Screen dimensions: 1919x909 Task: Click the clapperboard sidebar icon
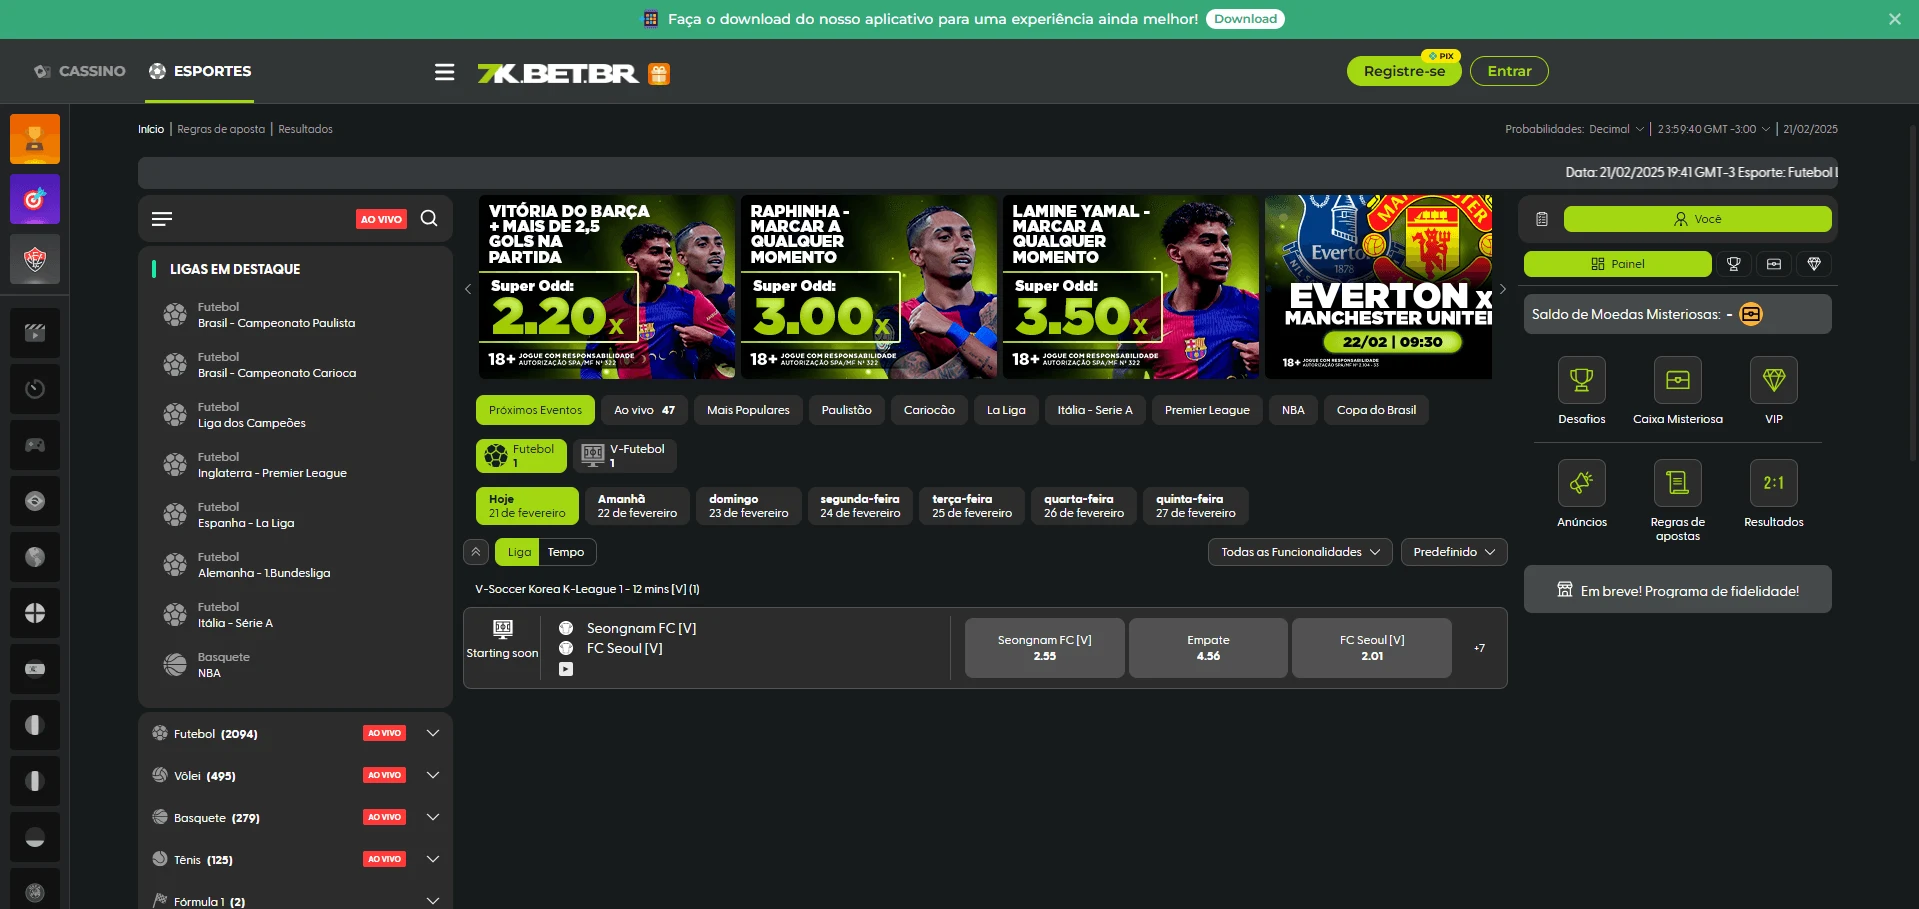35,333
